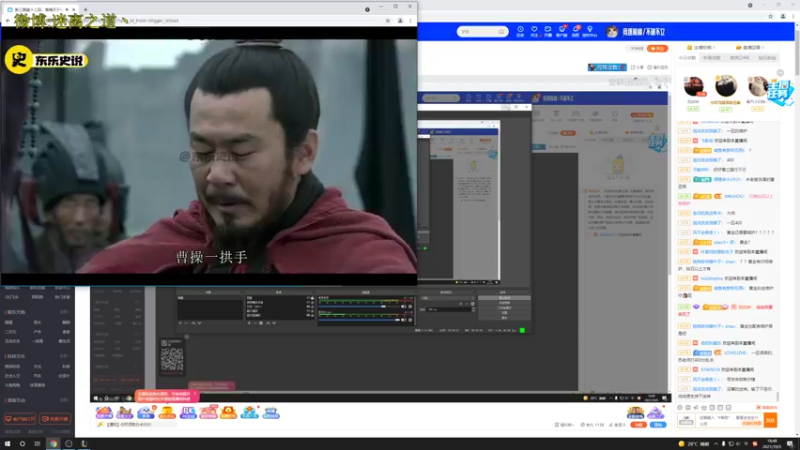Click the megaphone icon in the chat toolbar
Viewport: 800px width, 450px height.
[696, 408]
